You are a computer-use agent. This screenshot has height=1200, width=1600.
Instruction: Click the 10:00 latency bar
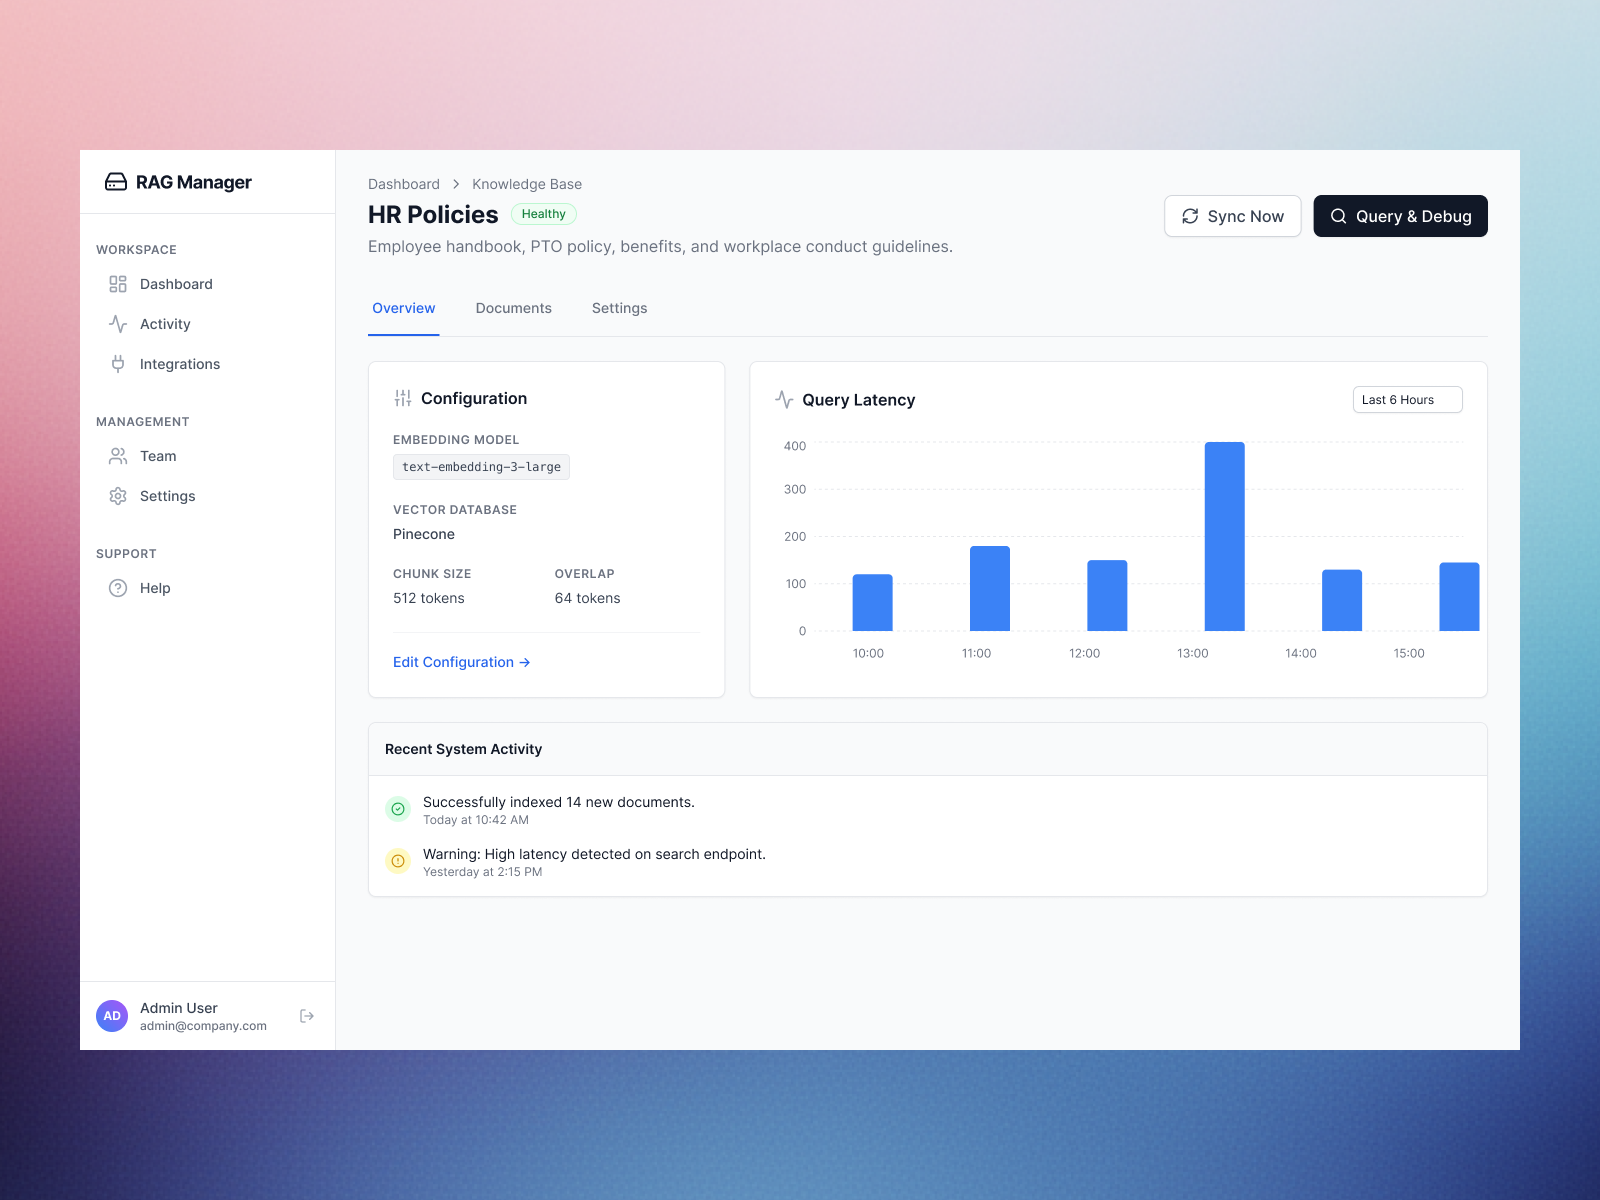point(873,602)
